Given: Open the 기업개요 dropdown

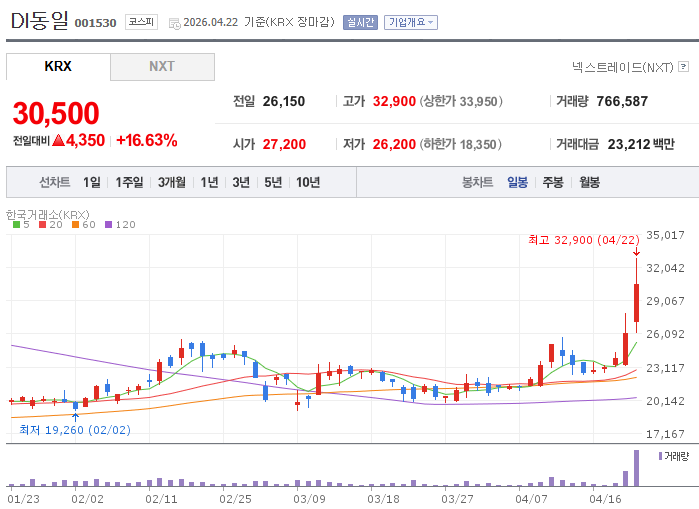Looking at the screenshot, I should click(x=411, y=22).
